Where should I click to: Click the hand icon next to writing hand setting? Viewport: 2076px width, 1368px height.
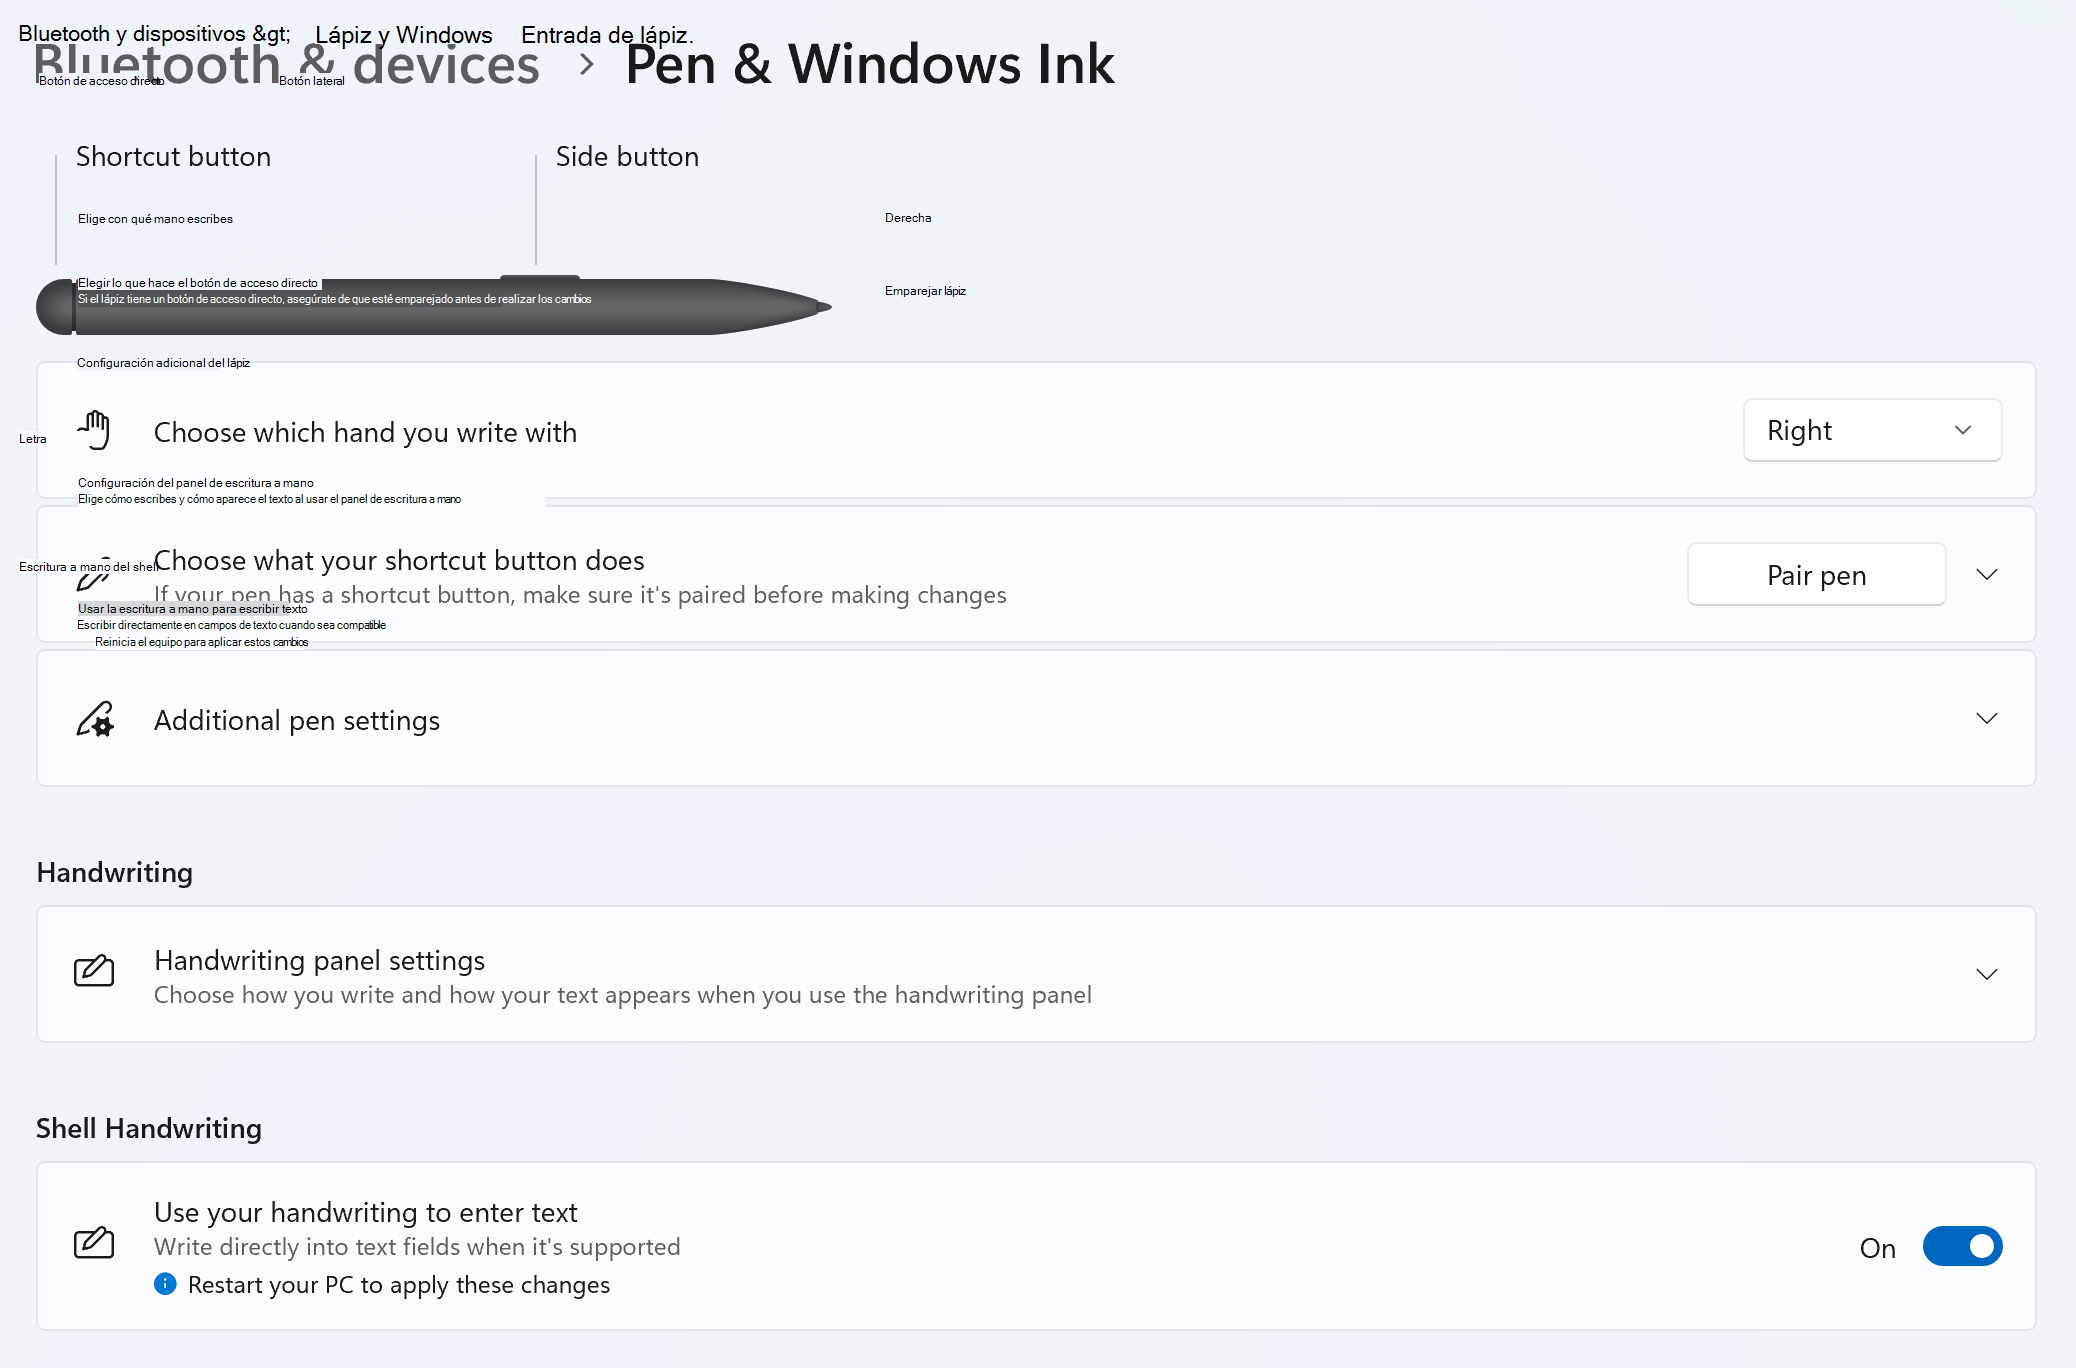coord(95,429)
